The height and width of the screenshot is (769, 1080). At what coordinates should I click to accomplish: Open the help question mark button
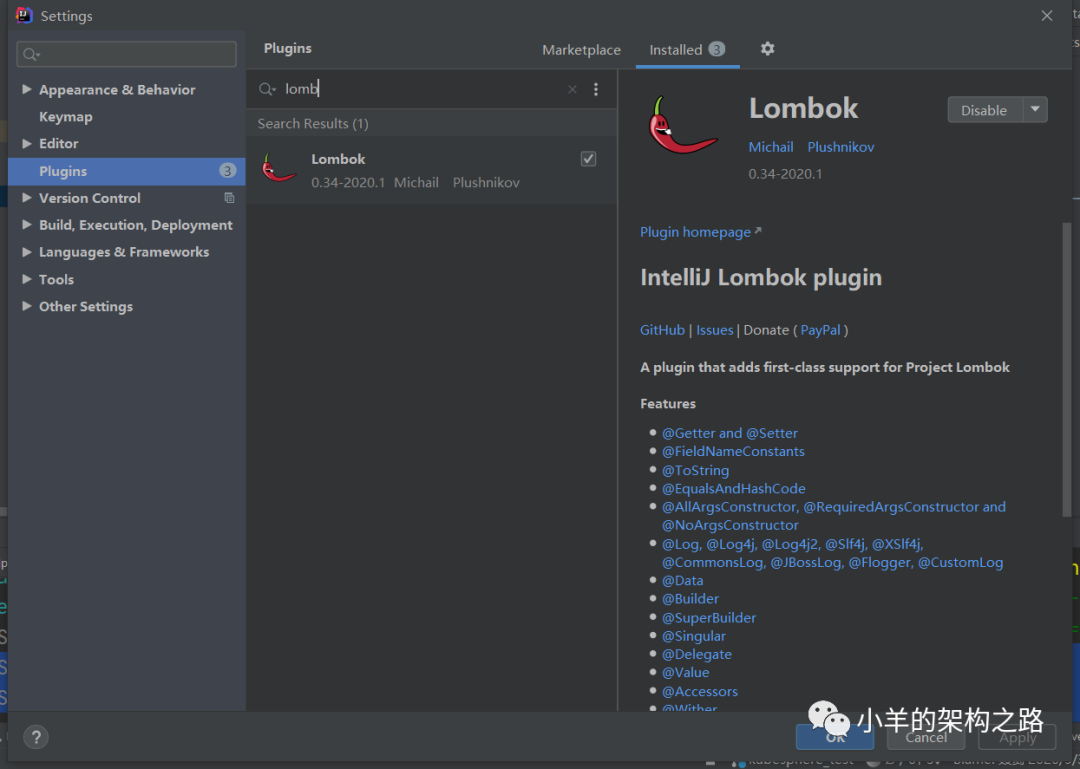point(36,737)
